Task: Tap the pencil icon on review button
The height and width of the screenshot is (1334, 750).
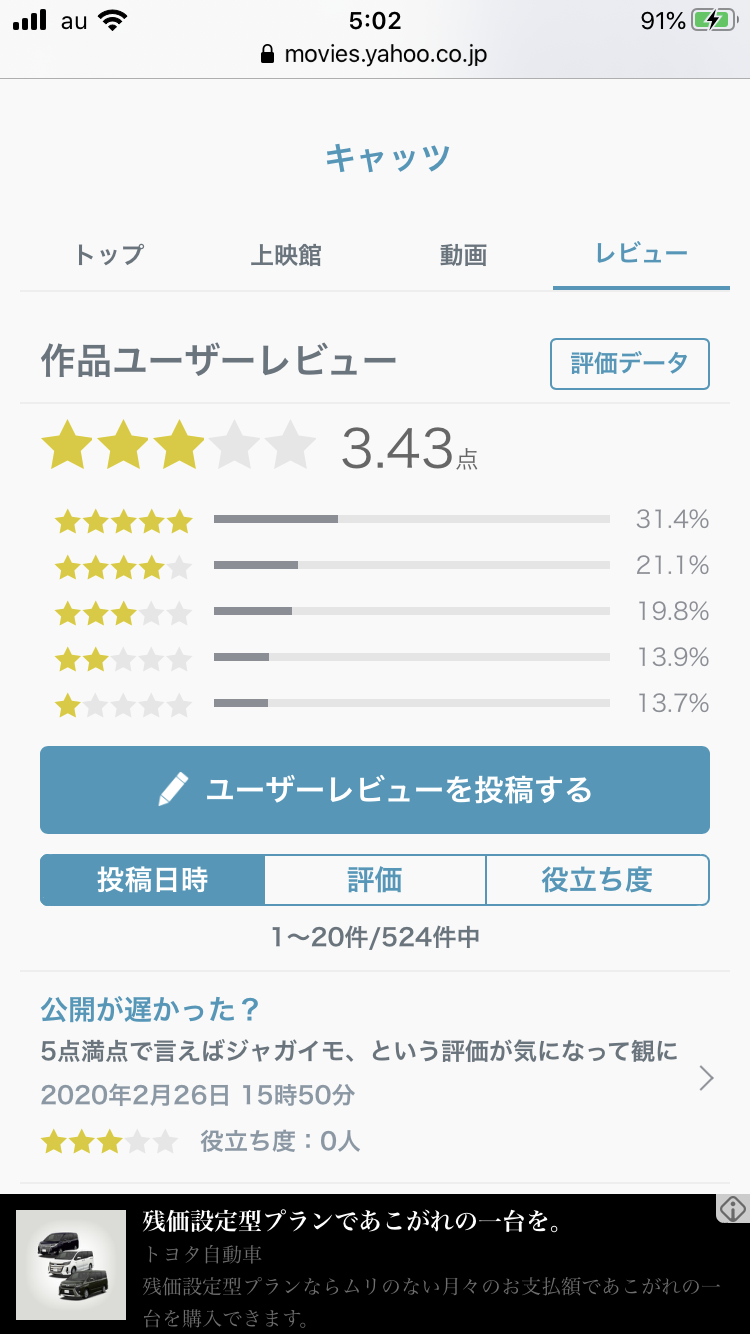Action: [x=173, y=790]
